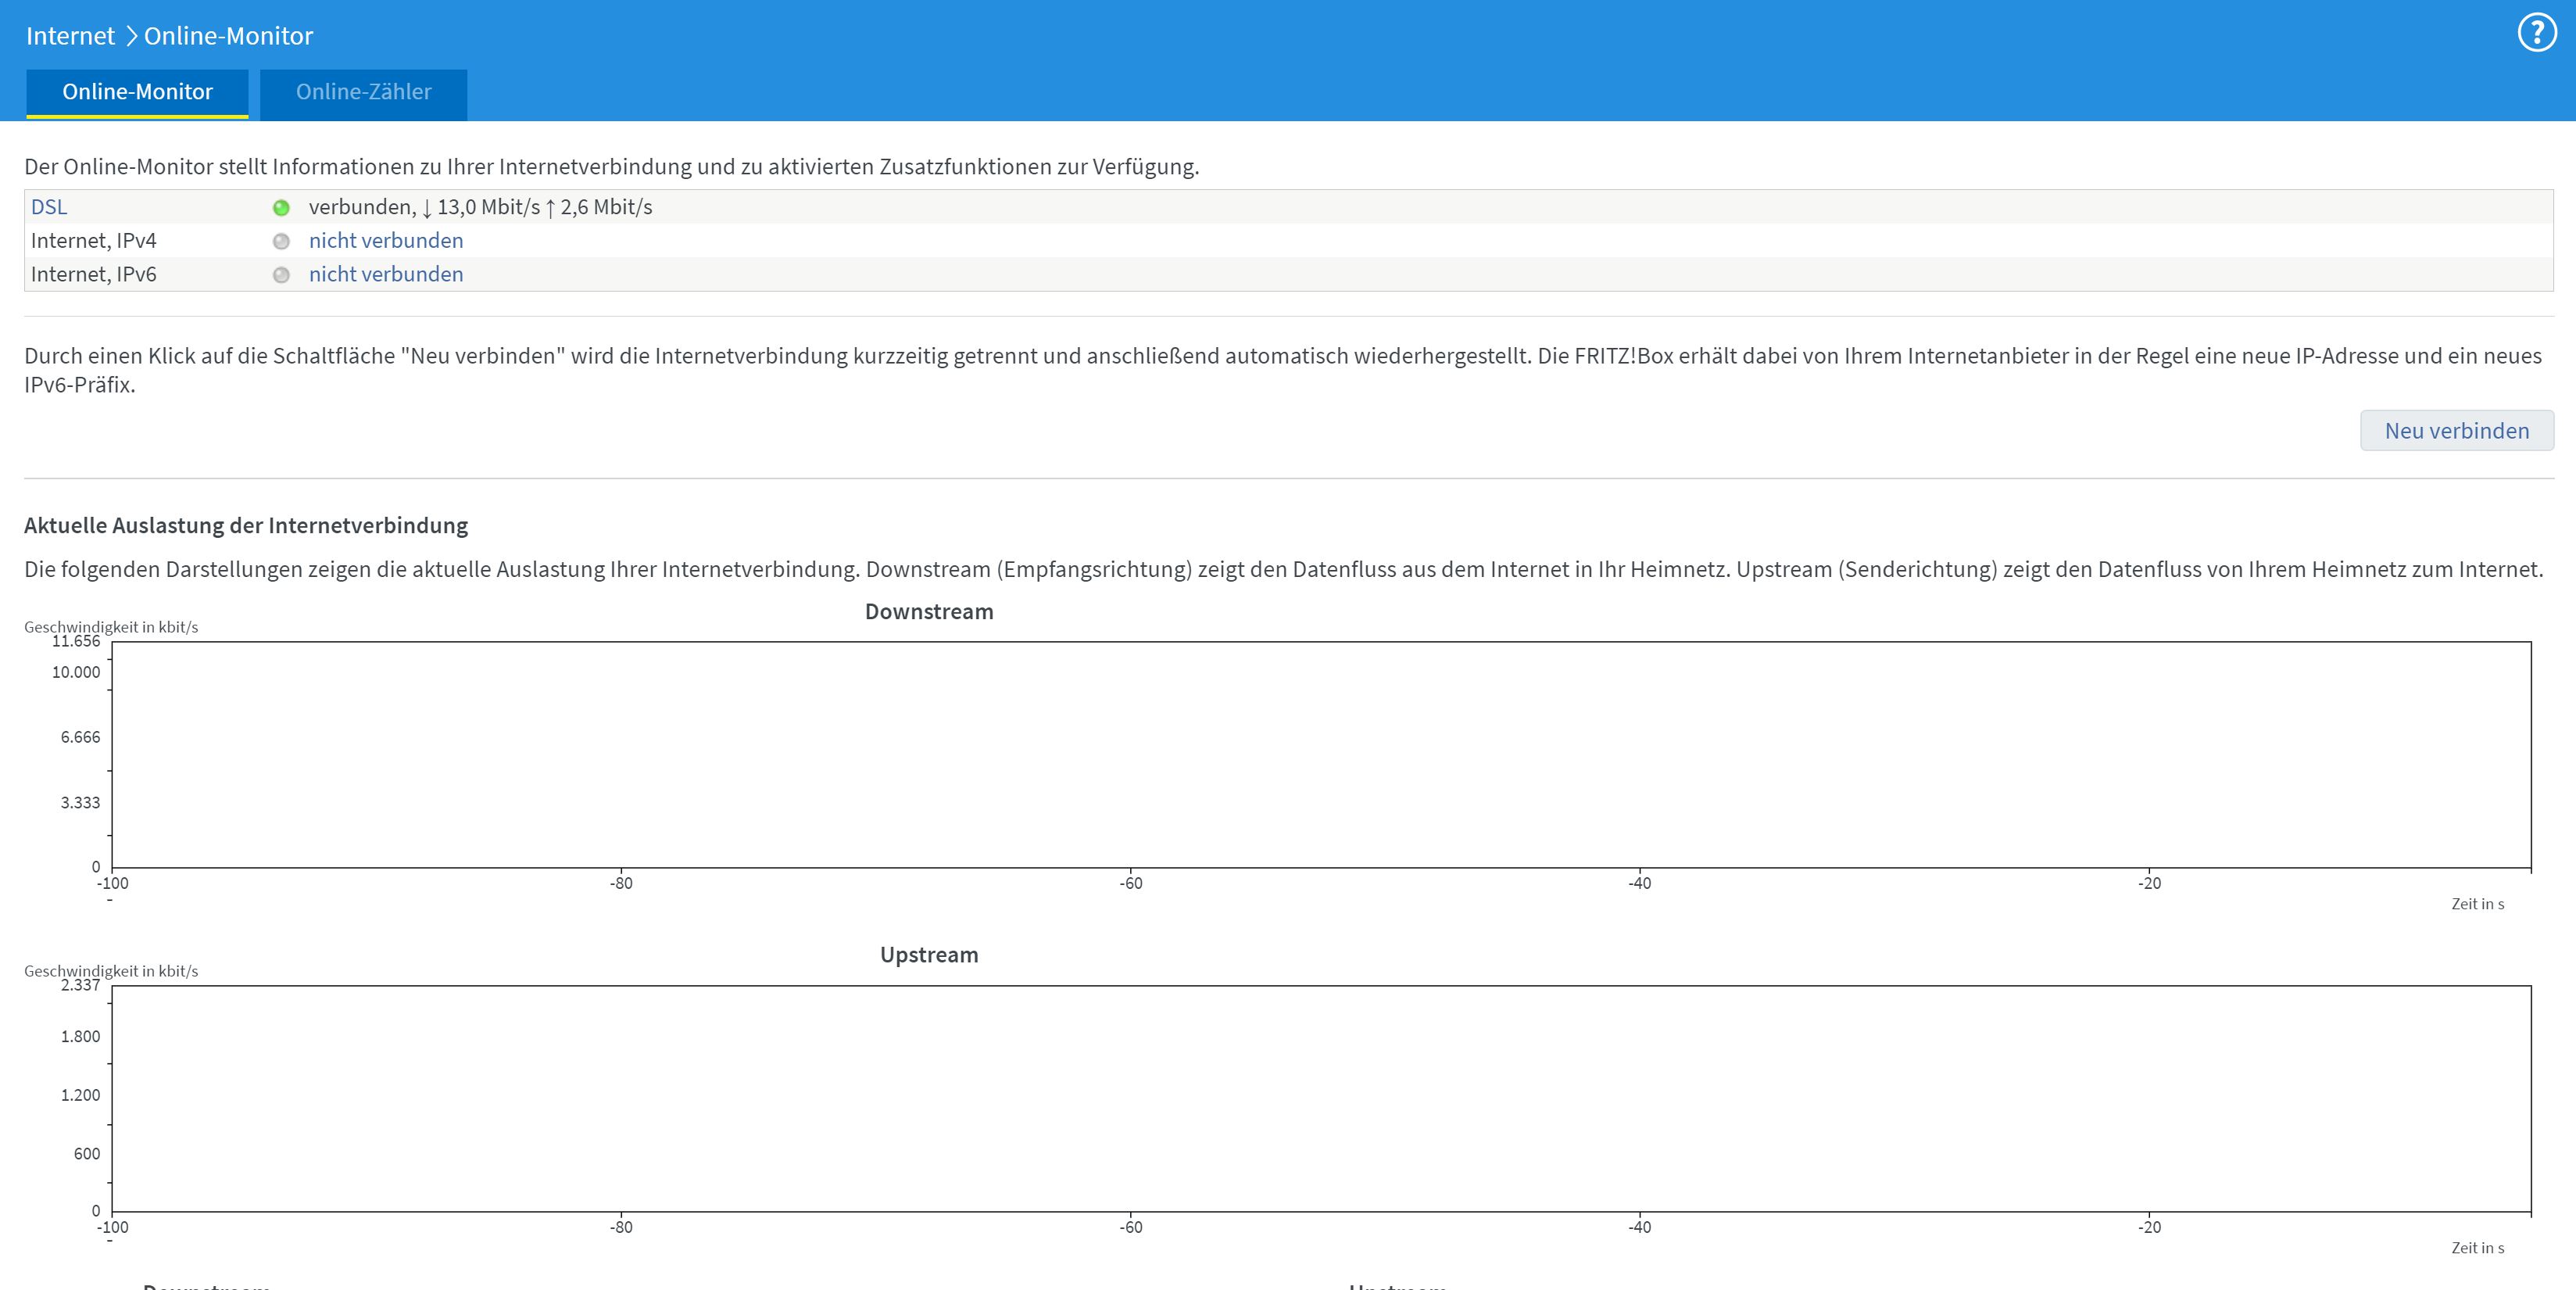The width and height of the screenshot is (2576, 1290).
Task: Open the help question mark icon
Action: pos(2536,33)
